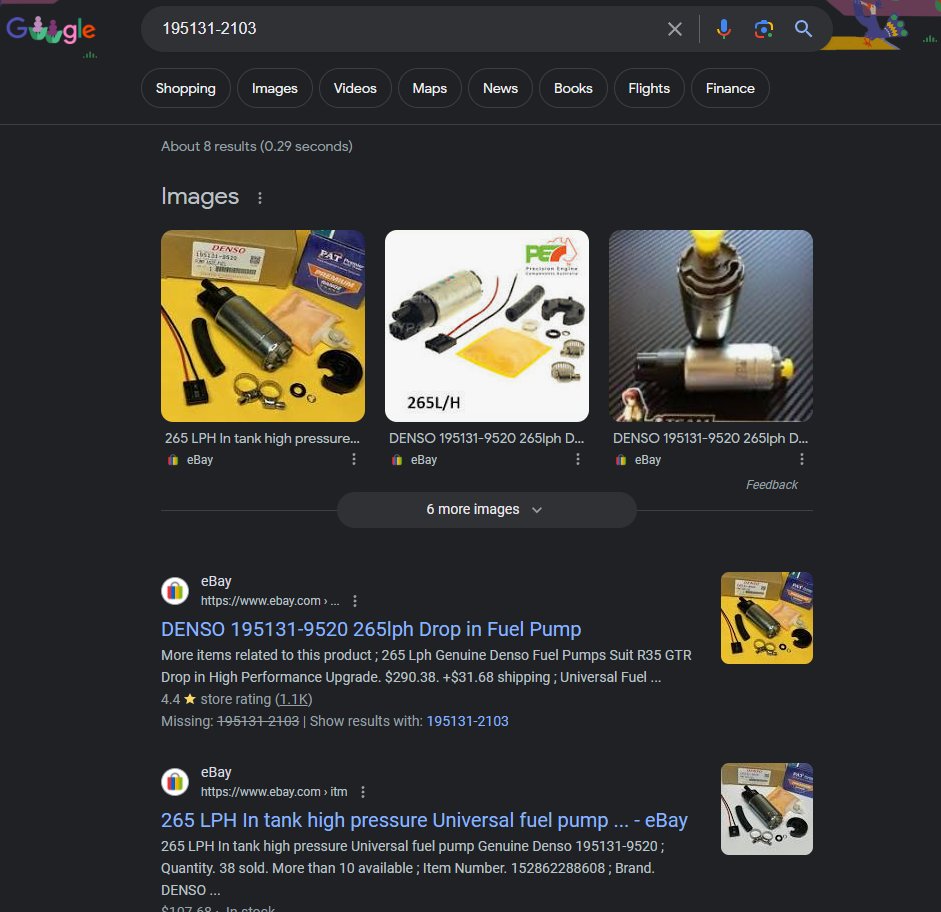
Task: Click the 1.1K store rating link
Action: [293, 700]
